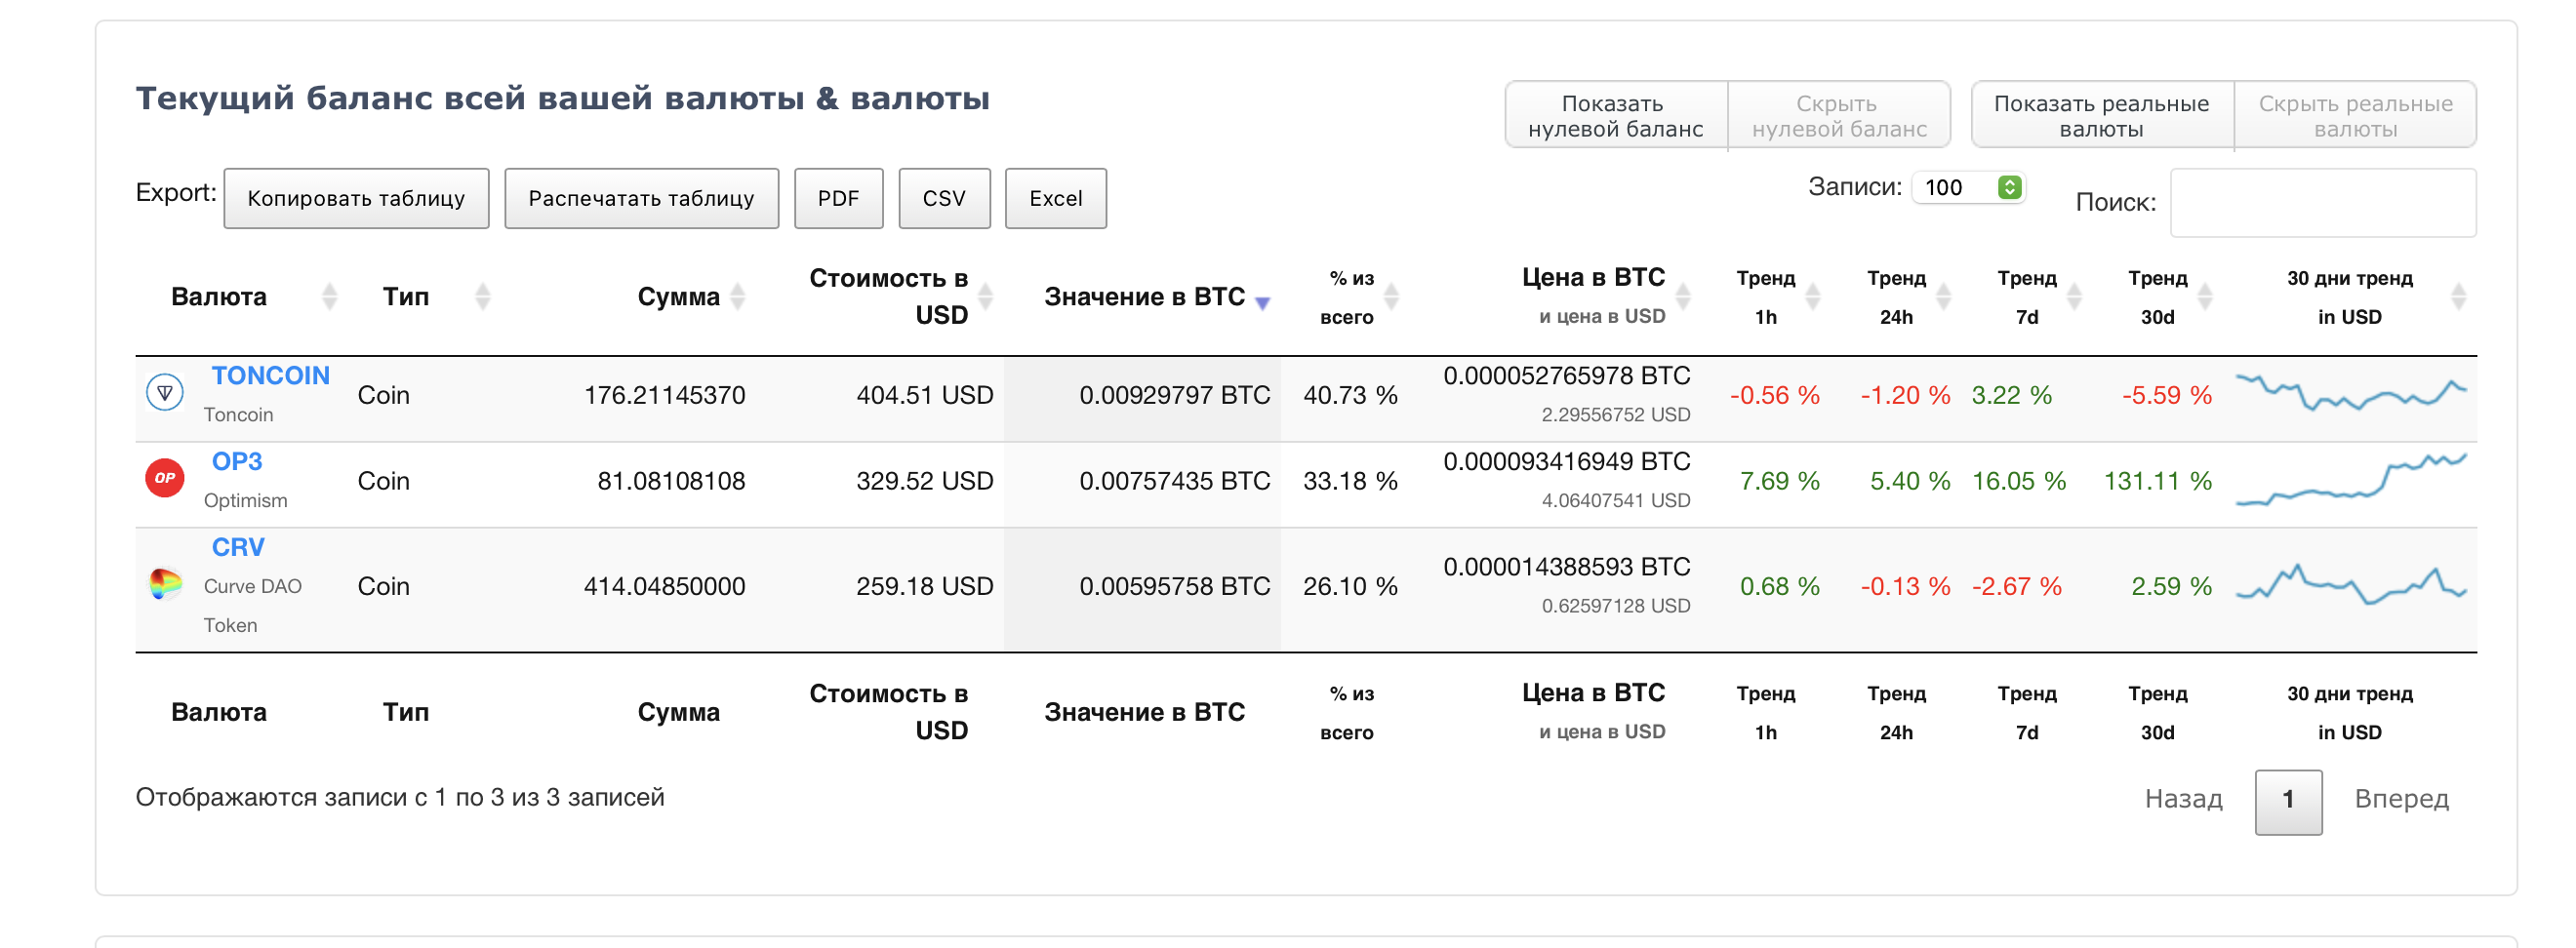Screen dimensions: 2576x948
Task: Sort by Стоимость в USD arrows
Action: [x=985, y=296]
